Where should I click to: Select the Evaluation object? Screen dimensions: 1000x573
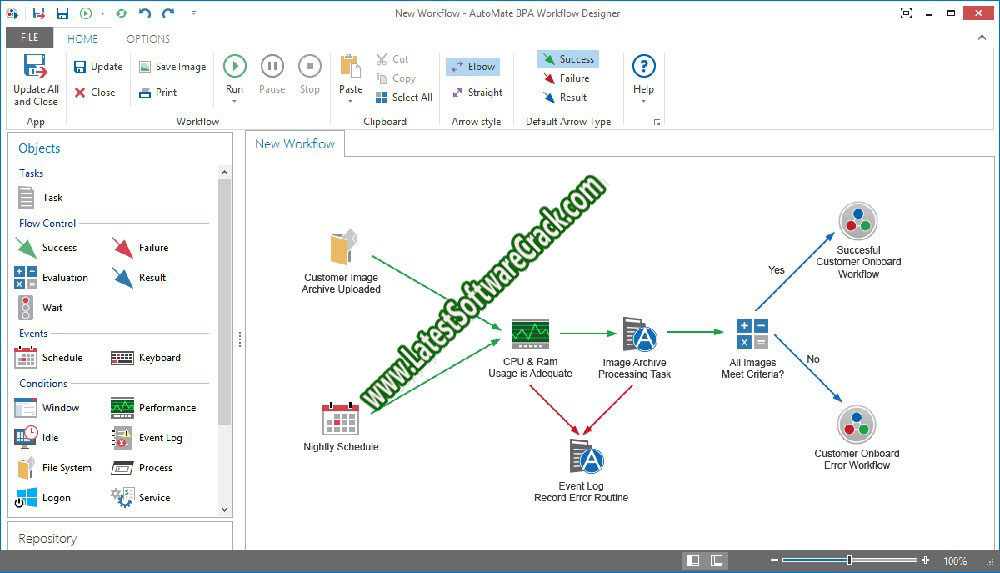[x=51, y=278]
